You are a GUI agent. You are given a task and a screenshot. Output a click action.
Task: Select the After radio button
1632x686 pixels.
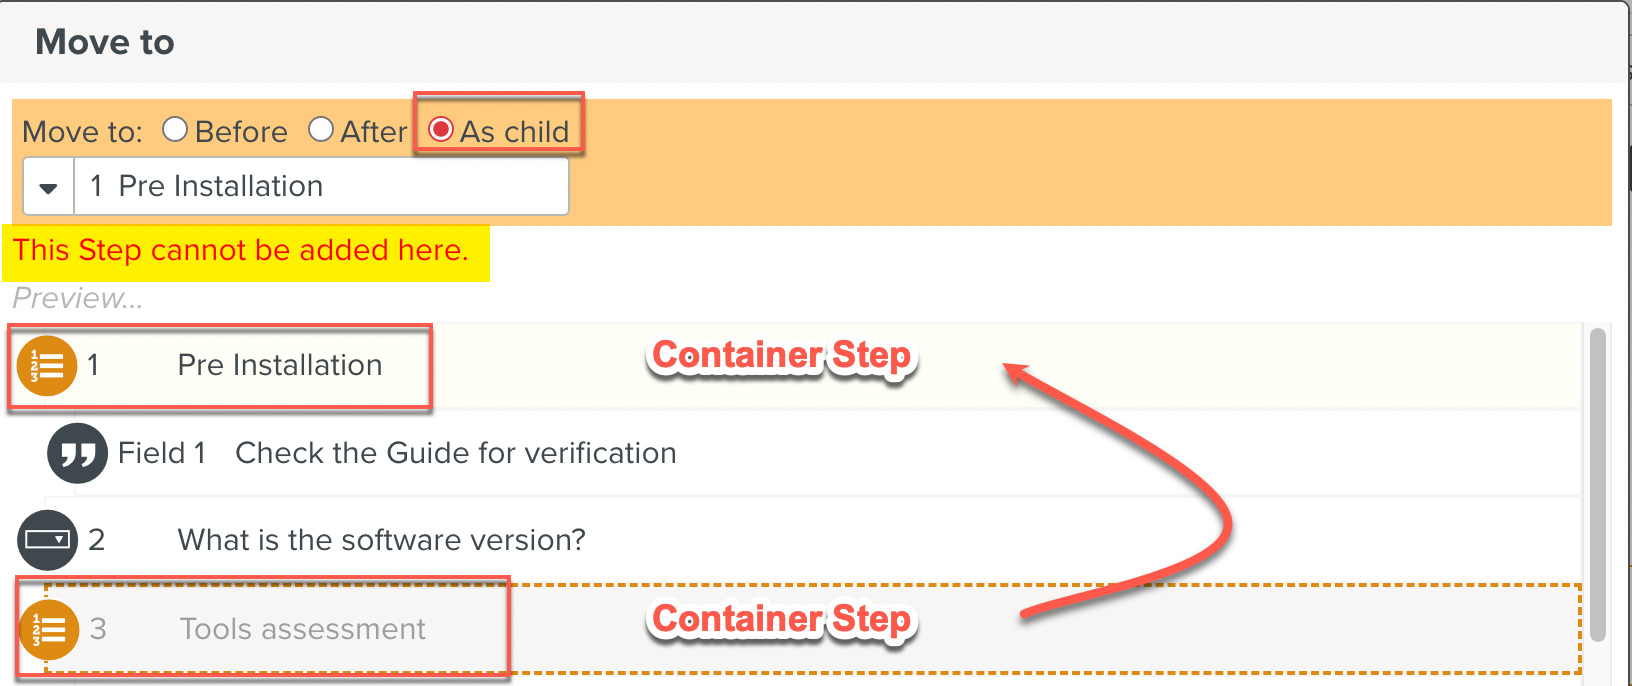(x=321, y=129)
